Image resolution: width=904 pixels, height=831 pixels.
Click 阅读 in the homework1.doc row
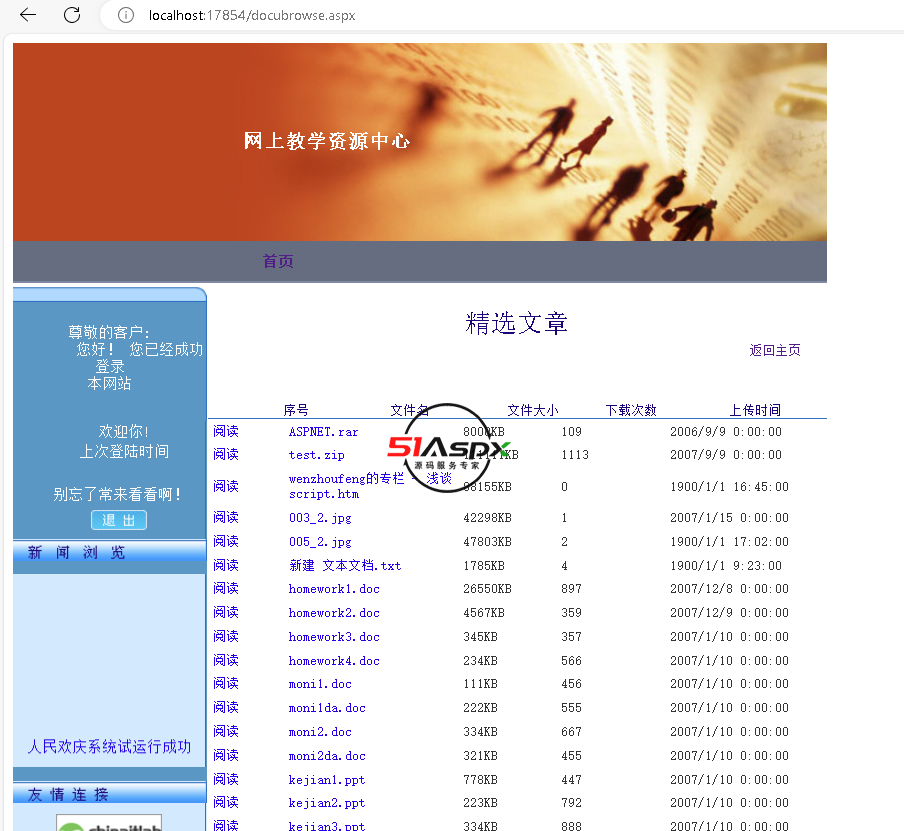pyautogui.click(x=225, y=588)
